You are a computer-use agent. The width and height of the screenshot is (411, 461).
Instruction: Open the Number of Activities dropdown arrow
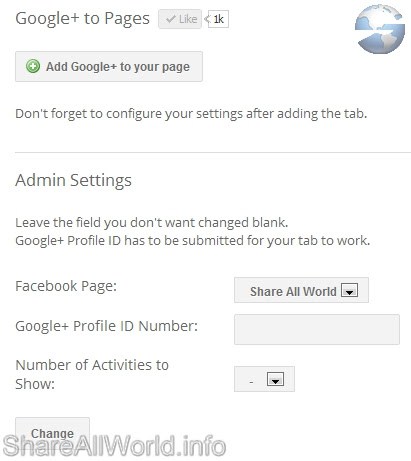(x=275, y=379)
